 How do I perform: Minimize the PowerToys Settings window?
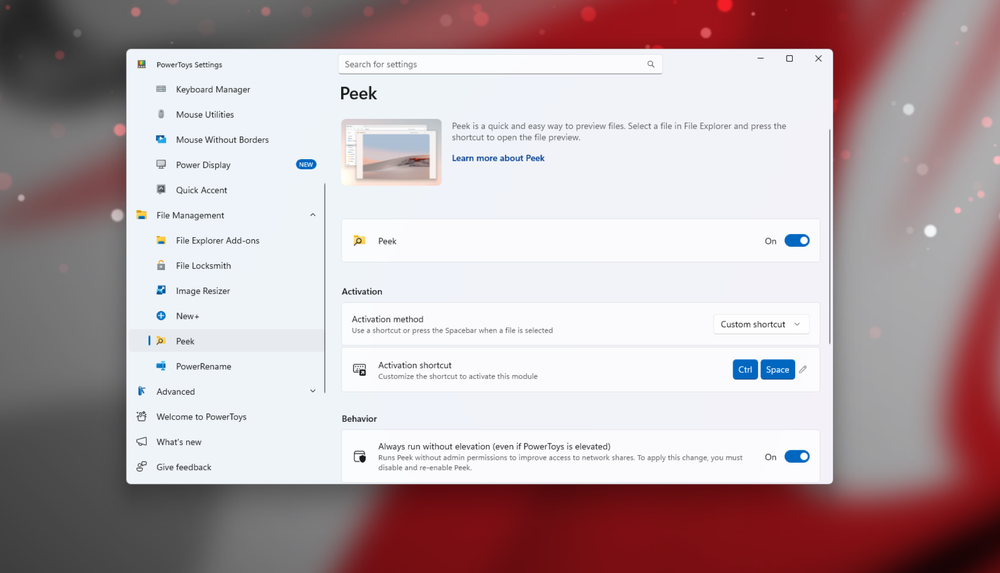click(760, 59)
